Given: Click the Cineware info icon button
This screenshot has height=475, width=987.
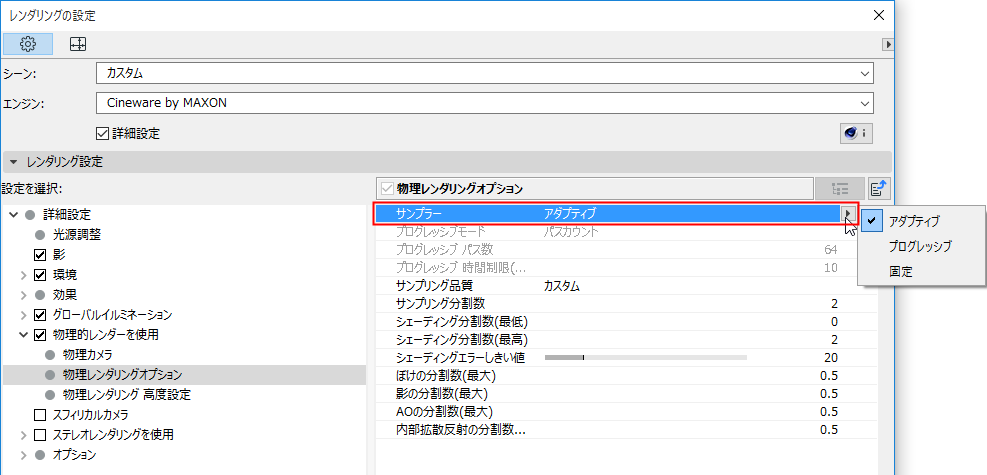Looking at the screenshot, I should tap(857, 133).
